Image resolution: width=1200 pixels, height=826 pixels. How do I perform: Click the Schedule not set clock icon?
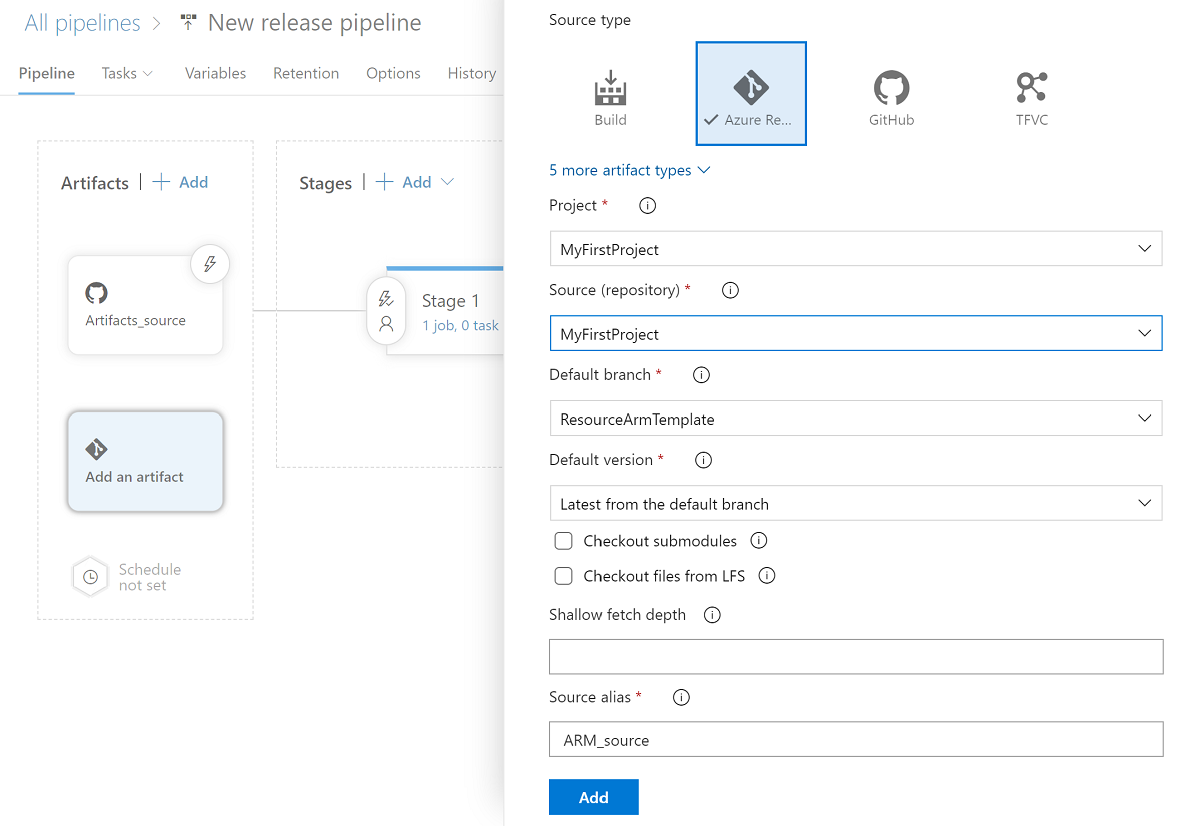tap(90, 577)
